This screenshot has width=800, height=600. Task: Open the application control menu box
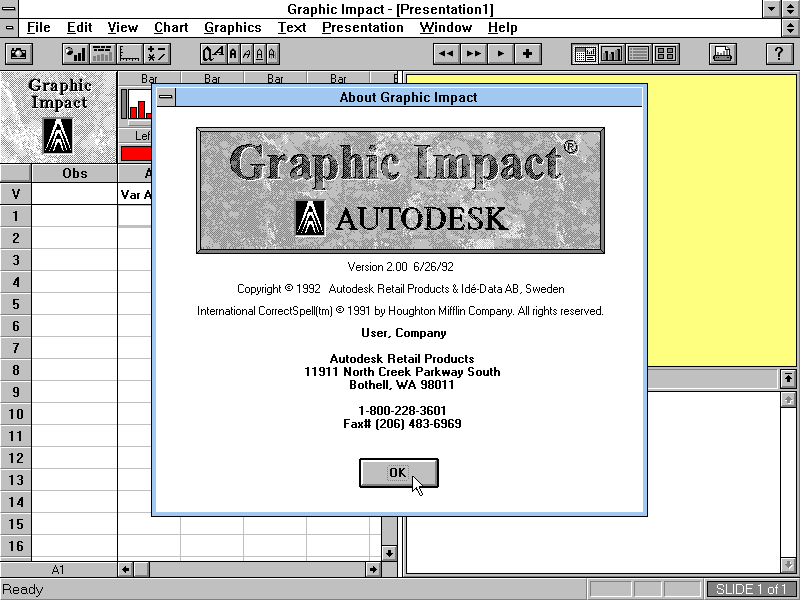click(x=9, y=9)
